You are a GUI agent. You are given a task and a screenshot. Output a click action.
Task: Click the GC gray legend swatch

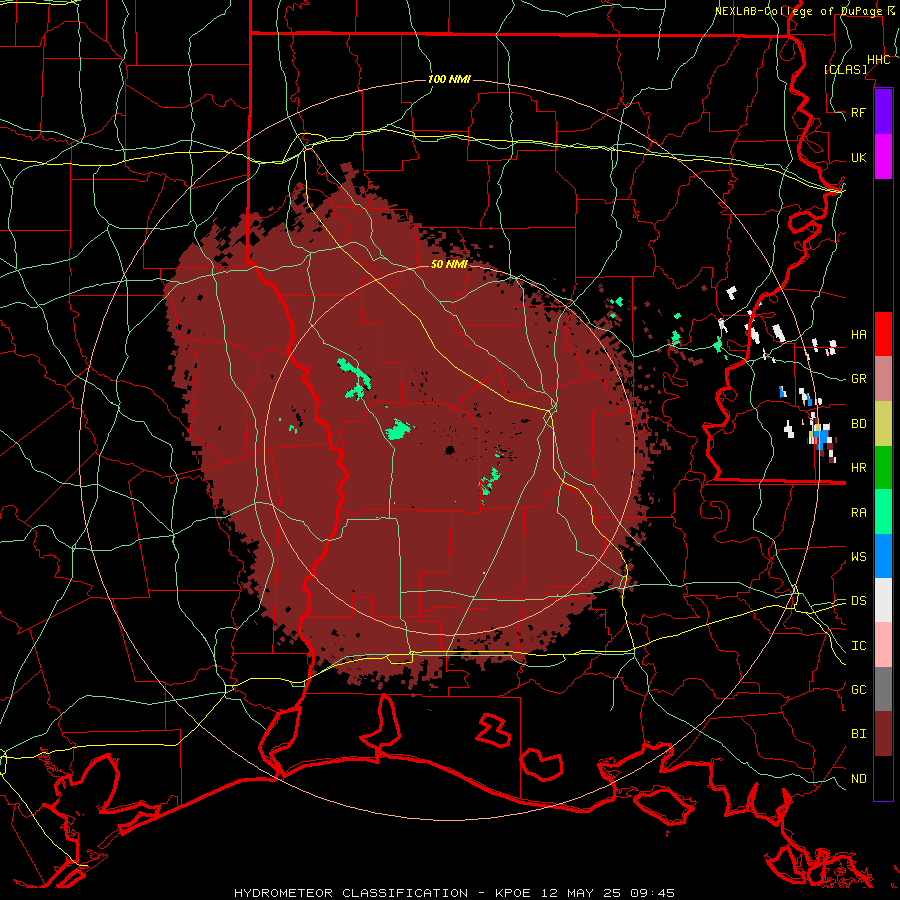pyautogui.click(x=883, y=689)
